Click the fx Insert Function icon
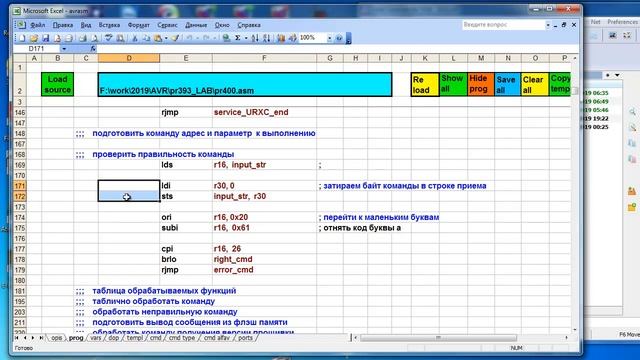Image resolution: width=640 pixels, height=360 pixels. click(93, 49)
